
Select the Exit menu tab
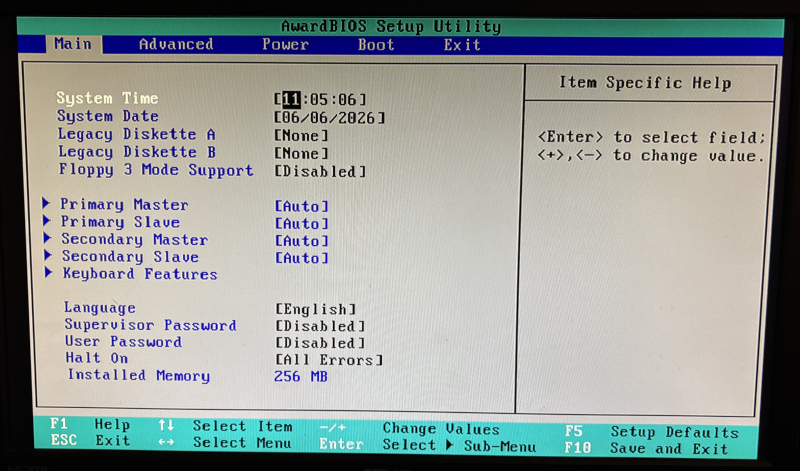[x=462, y=45]
